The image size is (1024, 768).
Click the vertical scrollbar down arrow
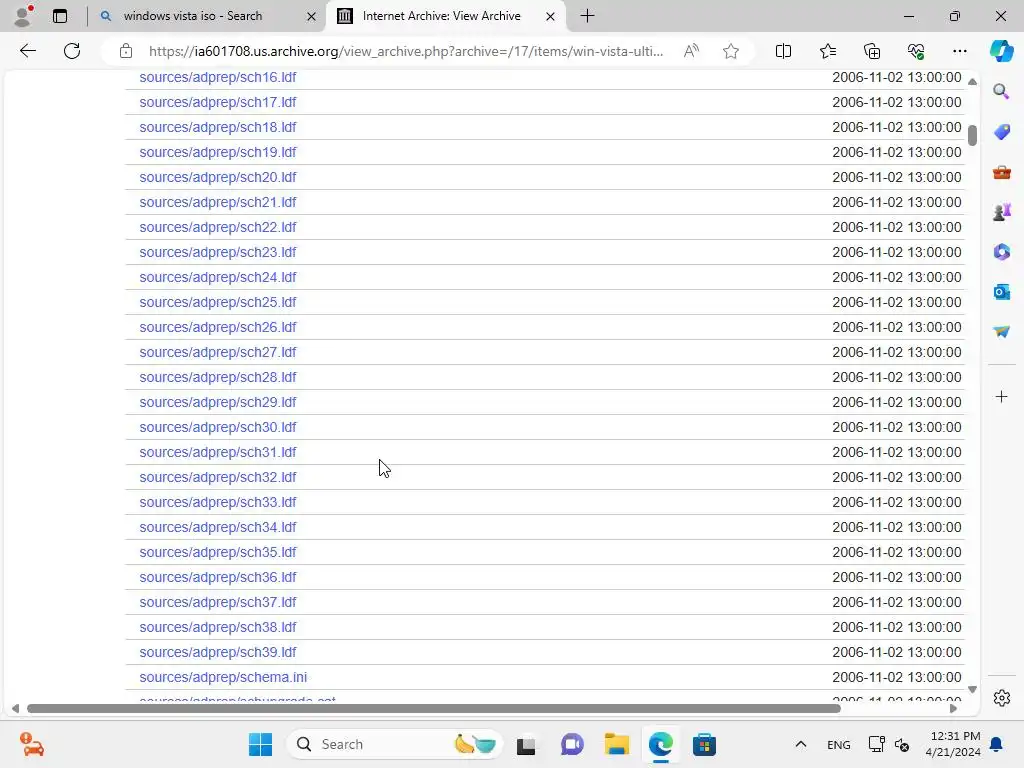pyautogui.click(x=972, y=690)
